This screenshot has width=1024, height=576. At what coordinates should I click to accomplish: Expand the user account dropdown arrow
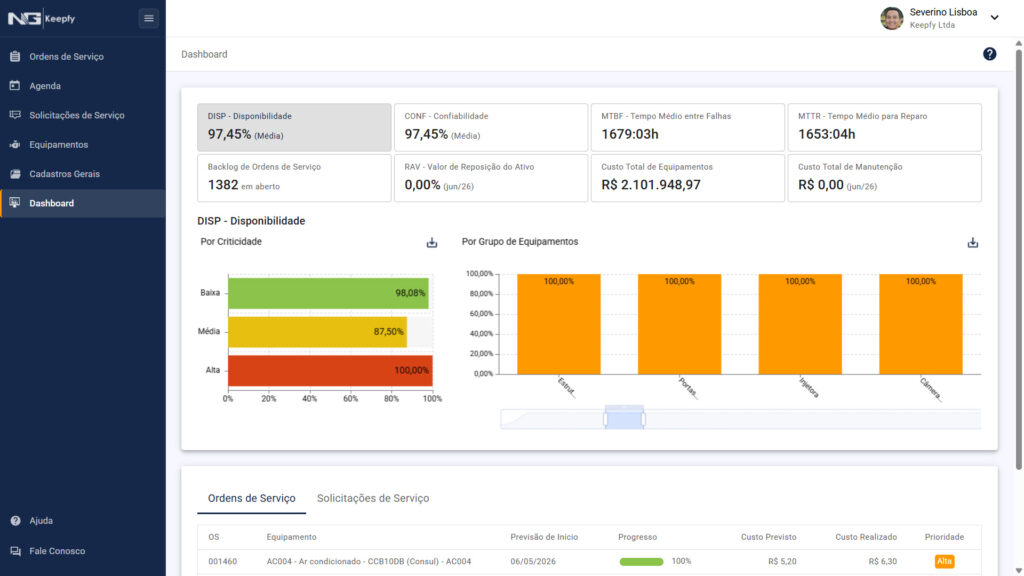click(994, 18)
